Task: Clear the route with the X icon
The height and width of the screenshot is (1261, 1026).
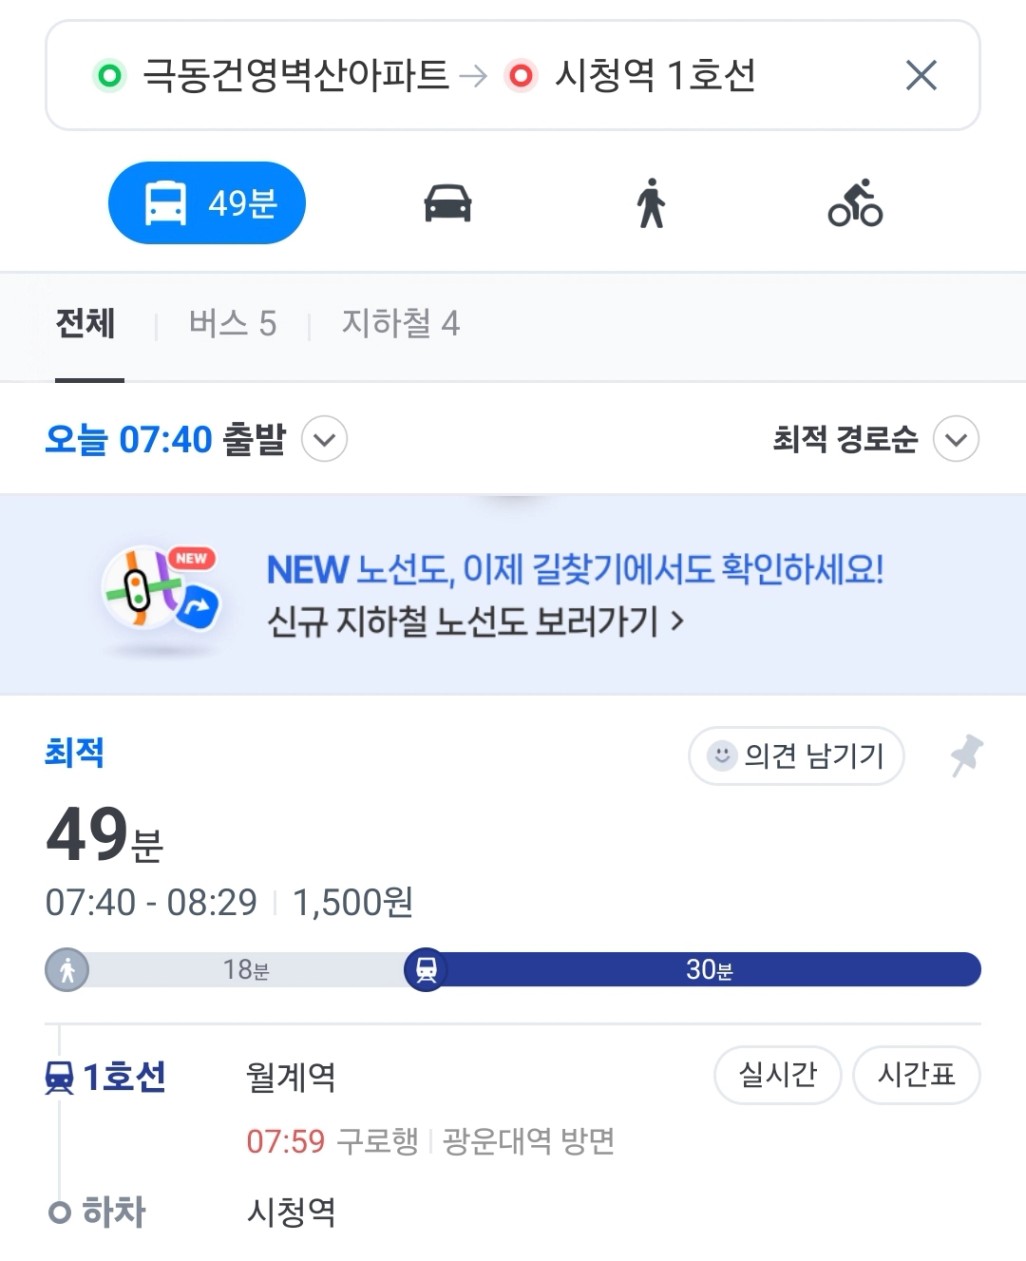Action: [921, 75]
